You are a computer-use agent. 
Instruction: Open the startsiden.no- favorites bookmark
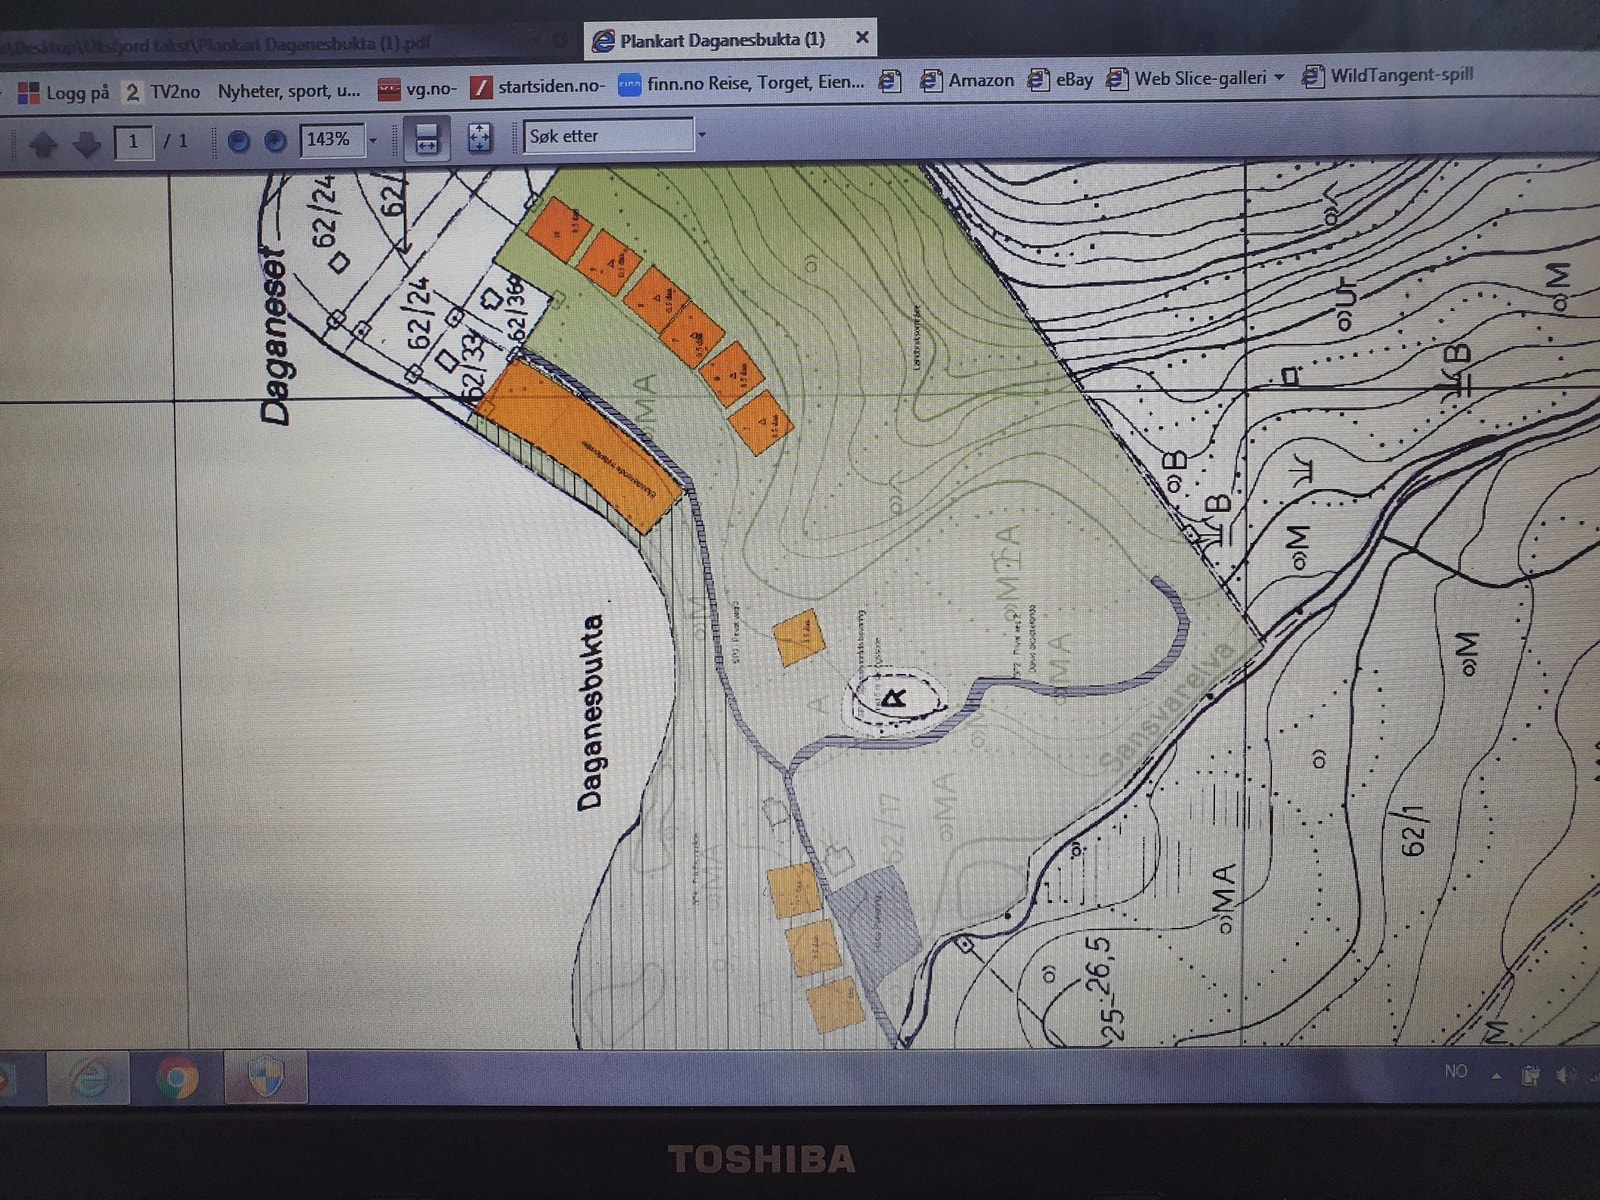(x=538, y=86)
